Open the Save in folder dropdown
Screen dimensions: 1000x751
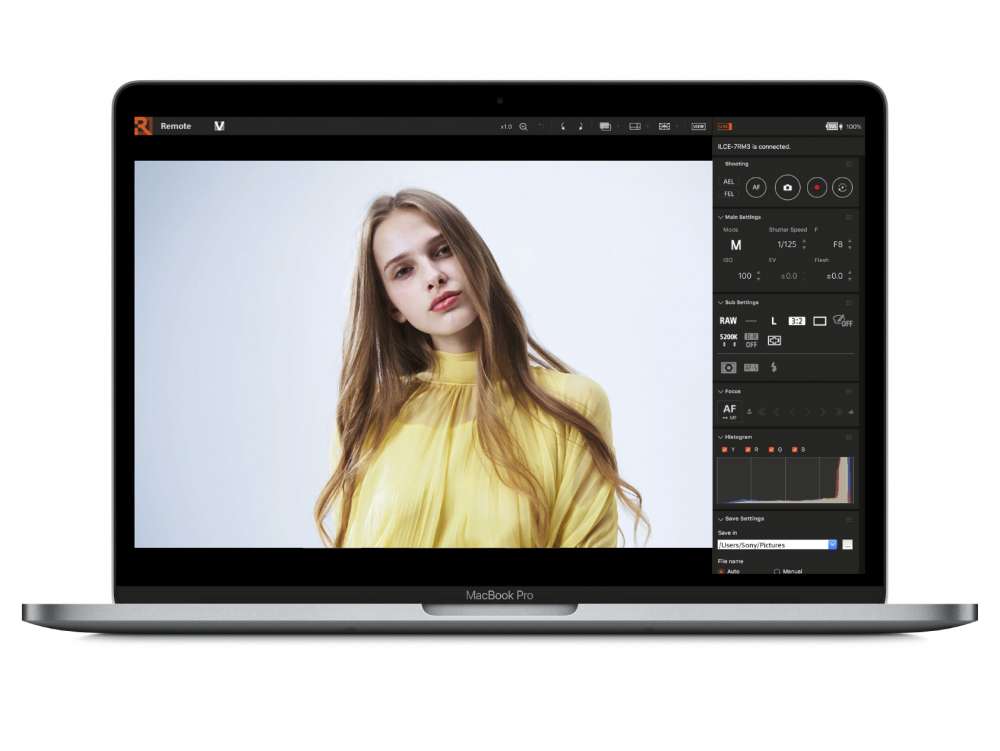click(x=832, y=545)
